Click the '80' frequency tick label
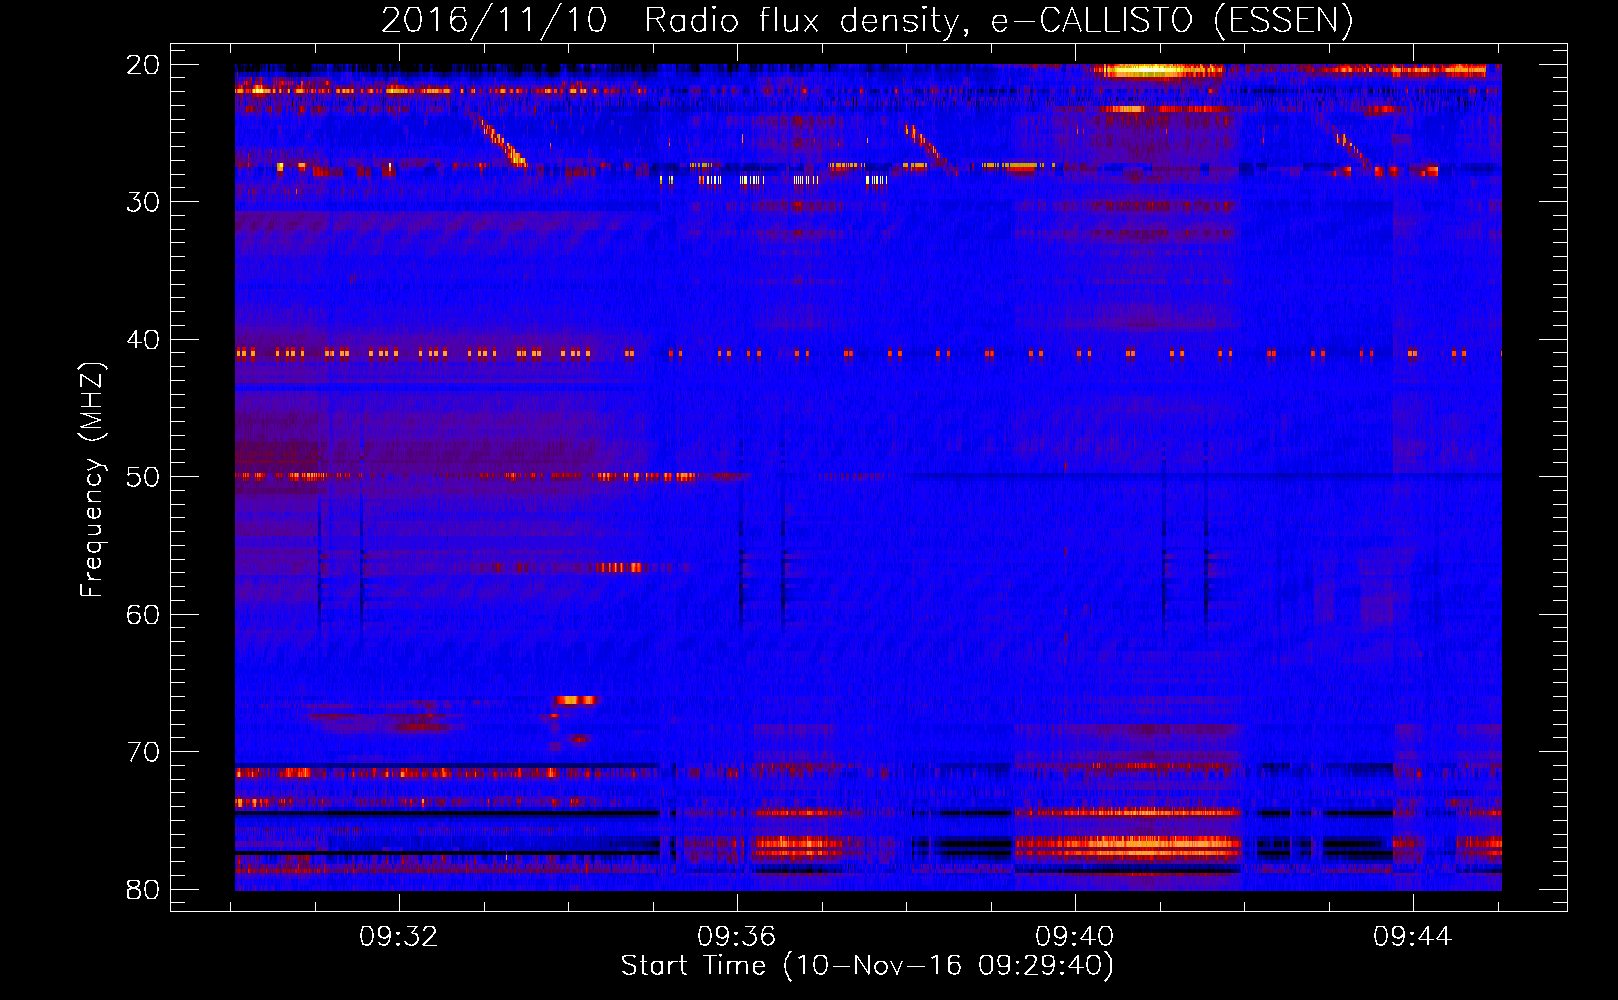Image resolution: width=1618 pixels, height=1000 pixels. pyautogui.click(x=143, y=890)
